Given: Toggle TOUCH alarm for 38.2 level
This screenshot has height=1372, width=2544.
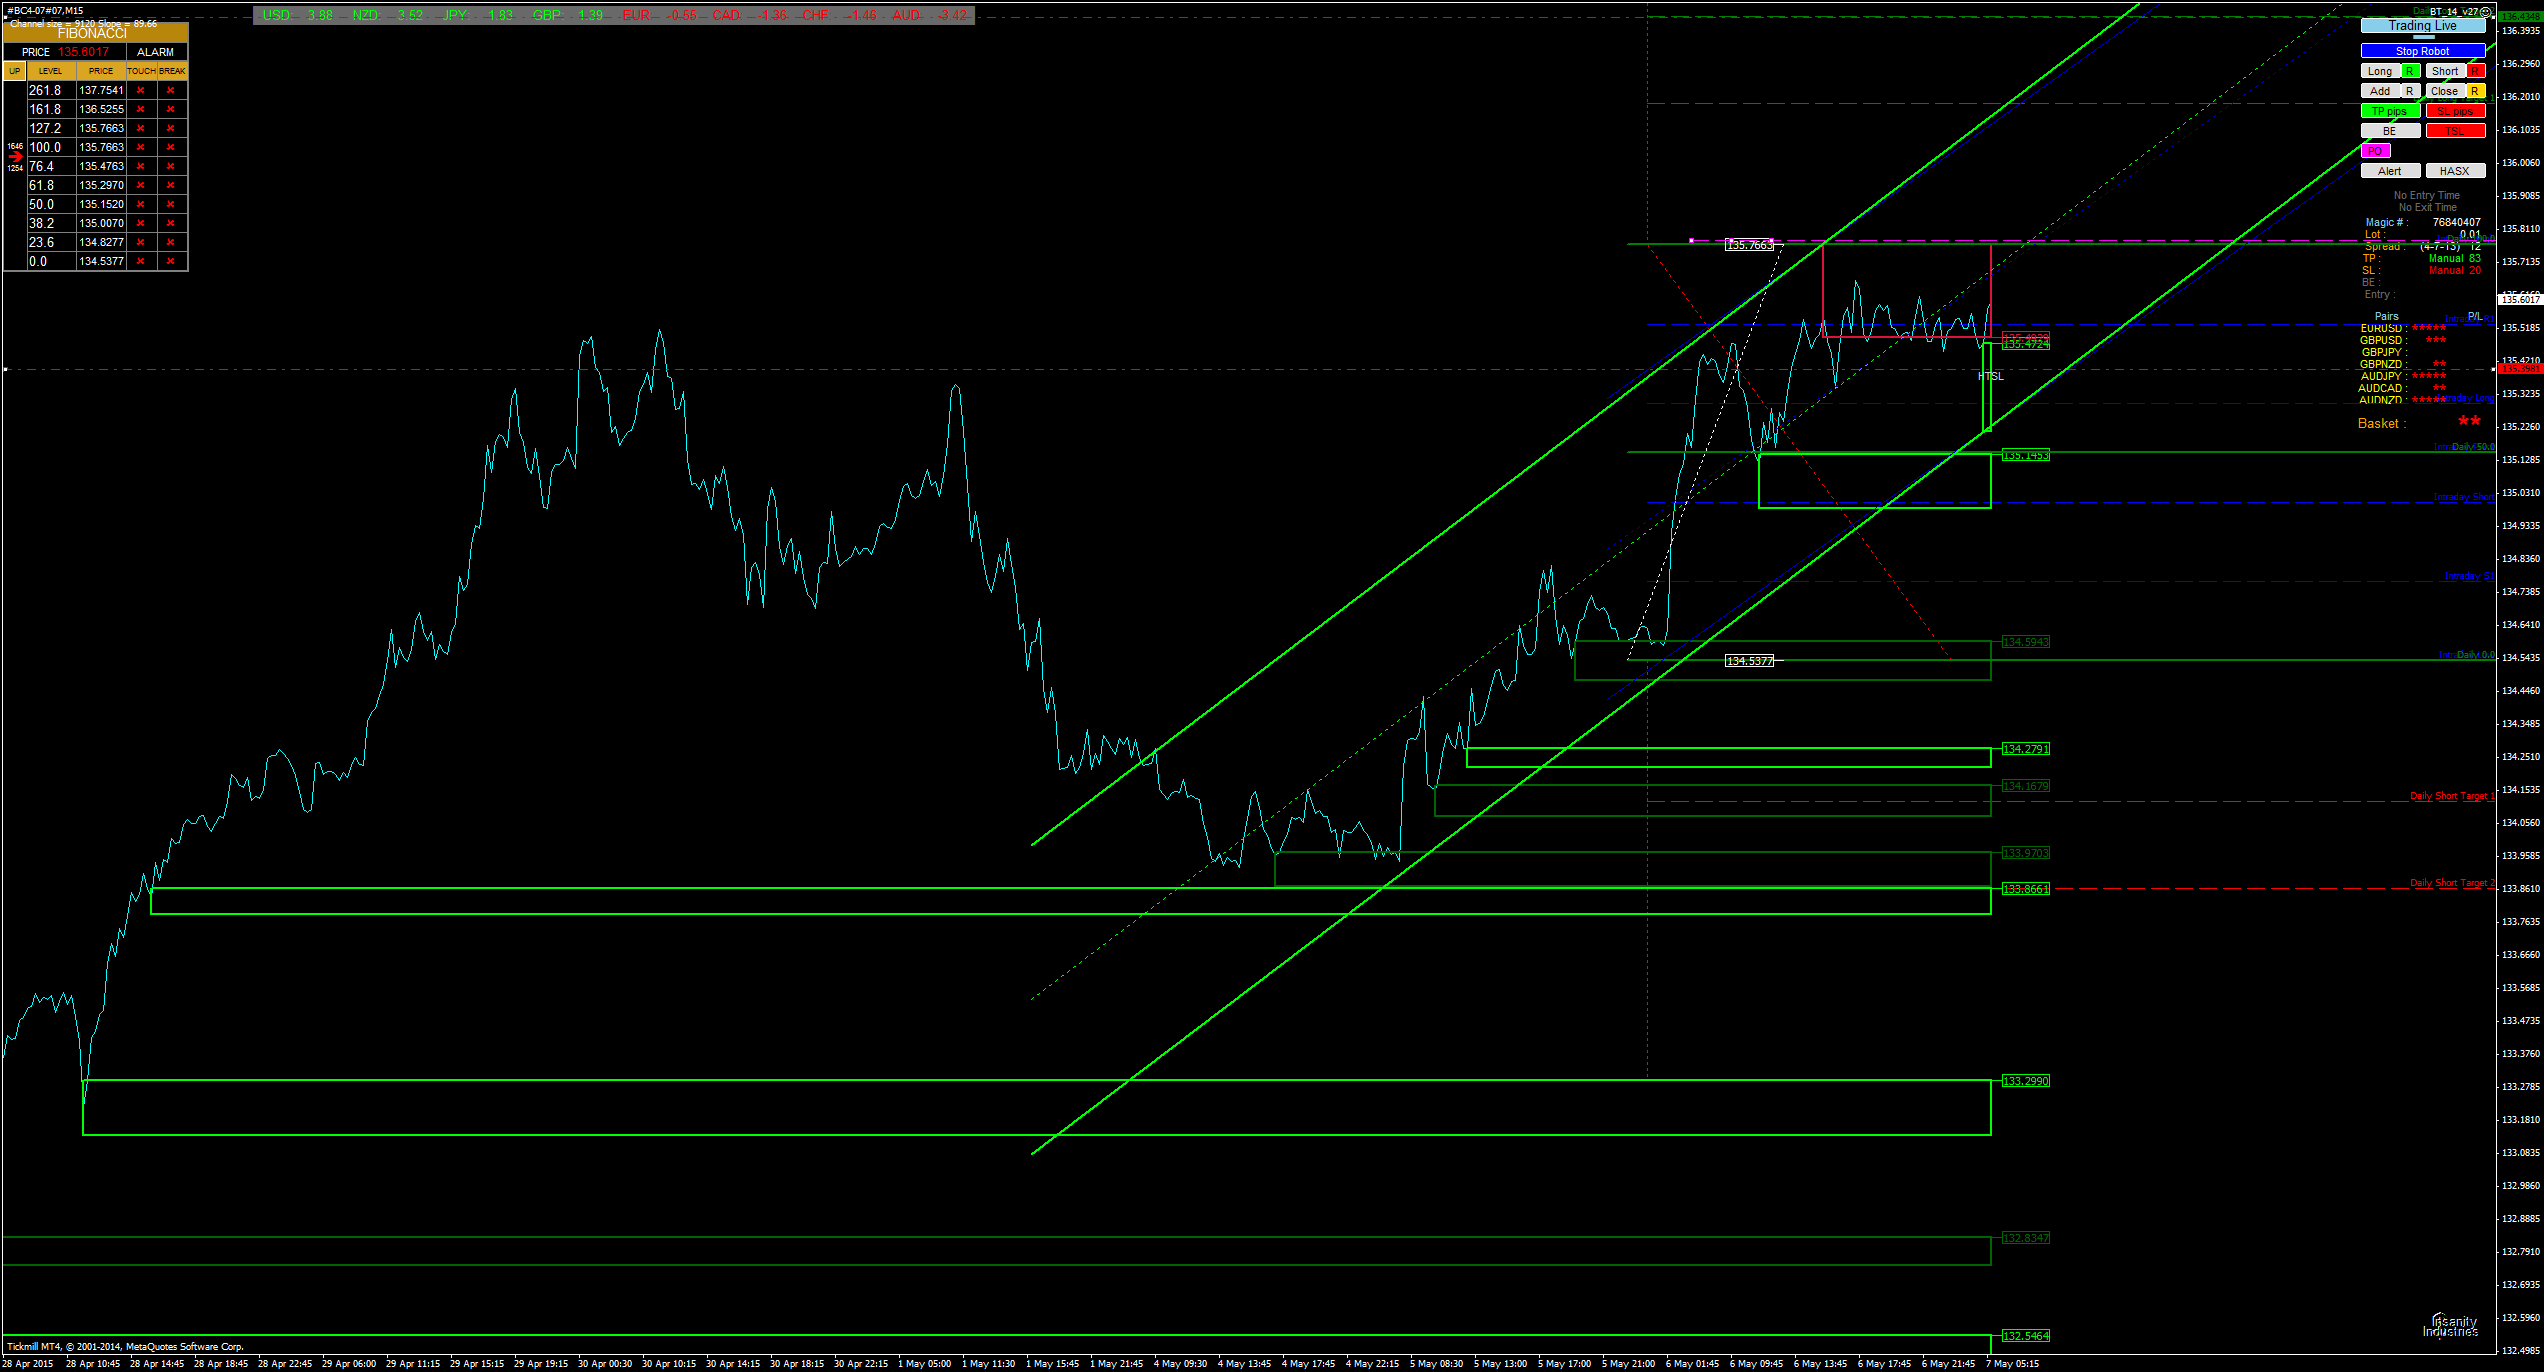Looking at the screenshot, I should (141, 224).
